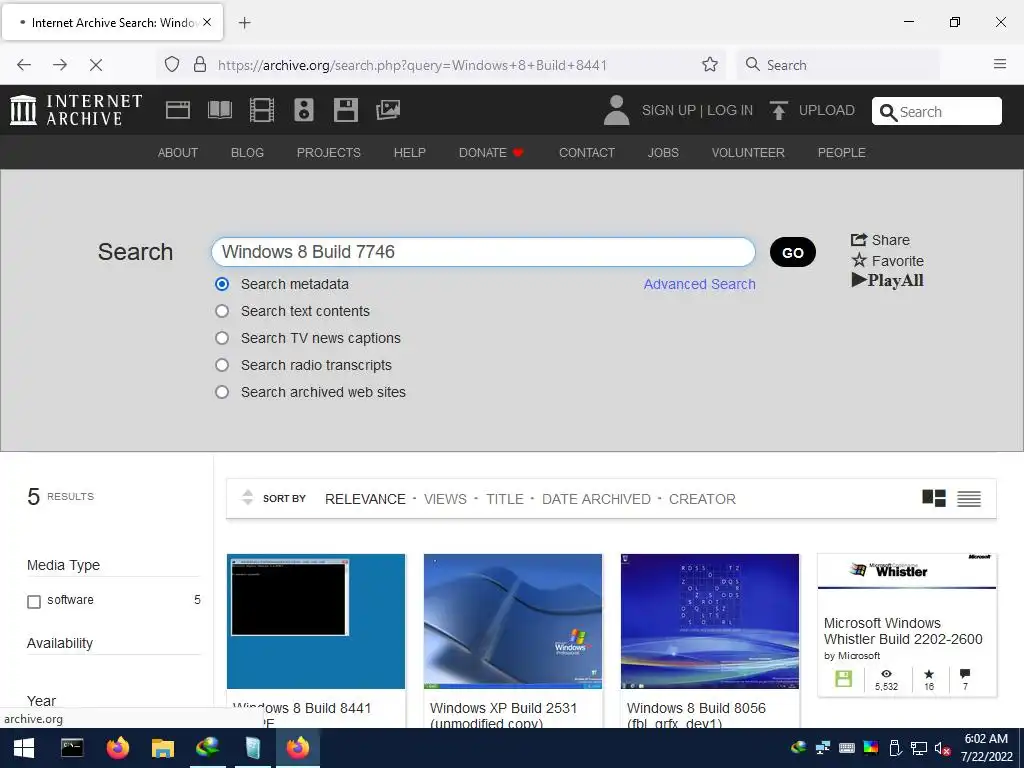Screen dimensions: 1024x768
Task: Open the DONATE menu item
Action: [491, 153]
